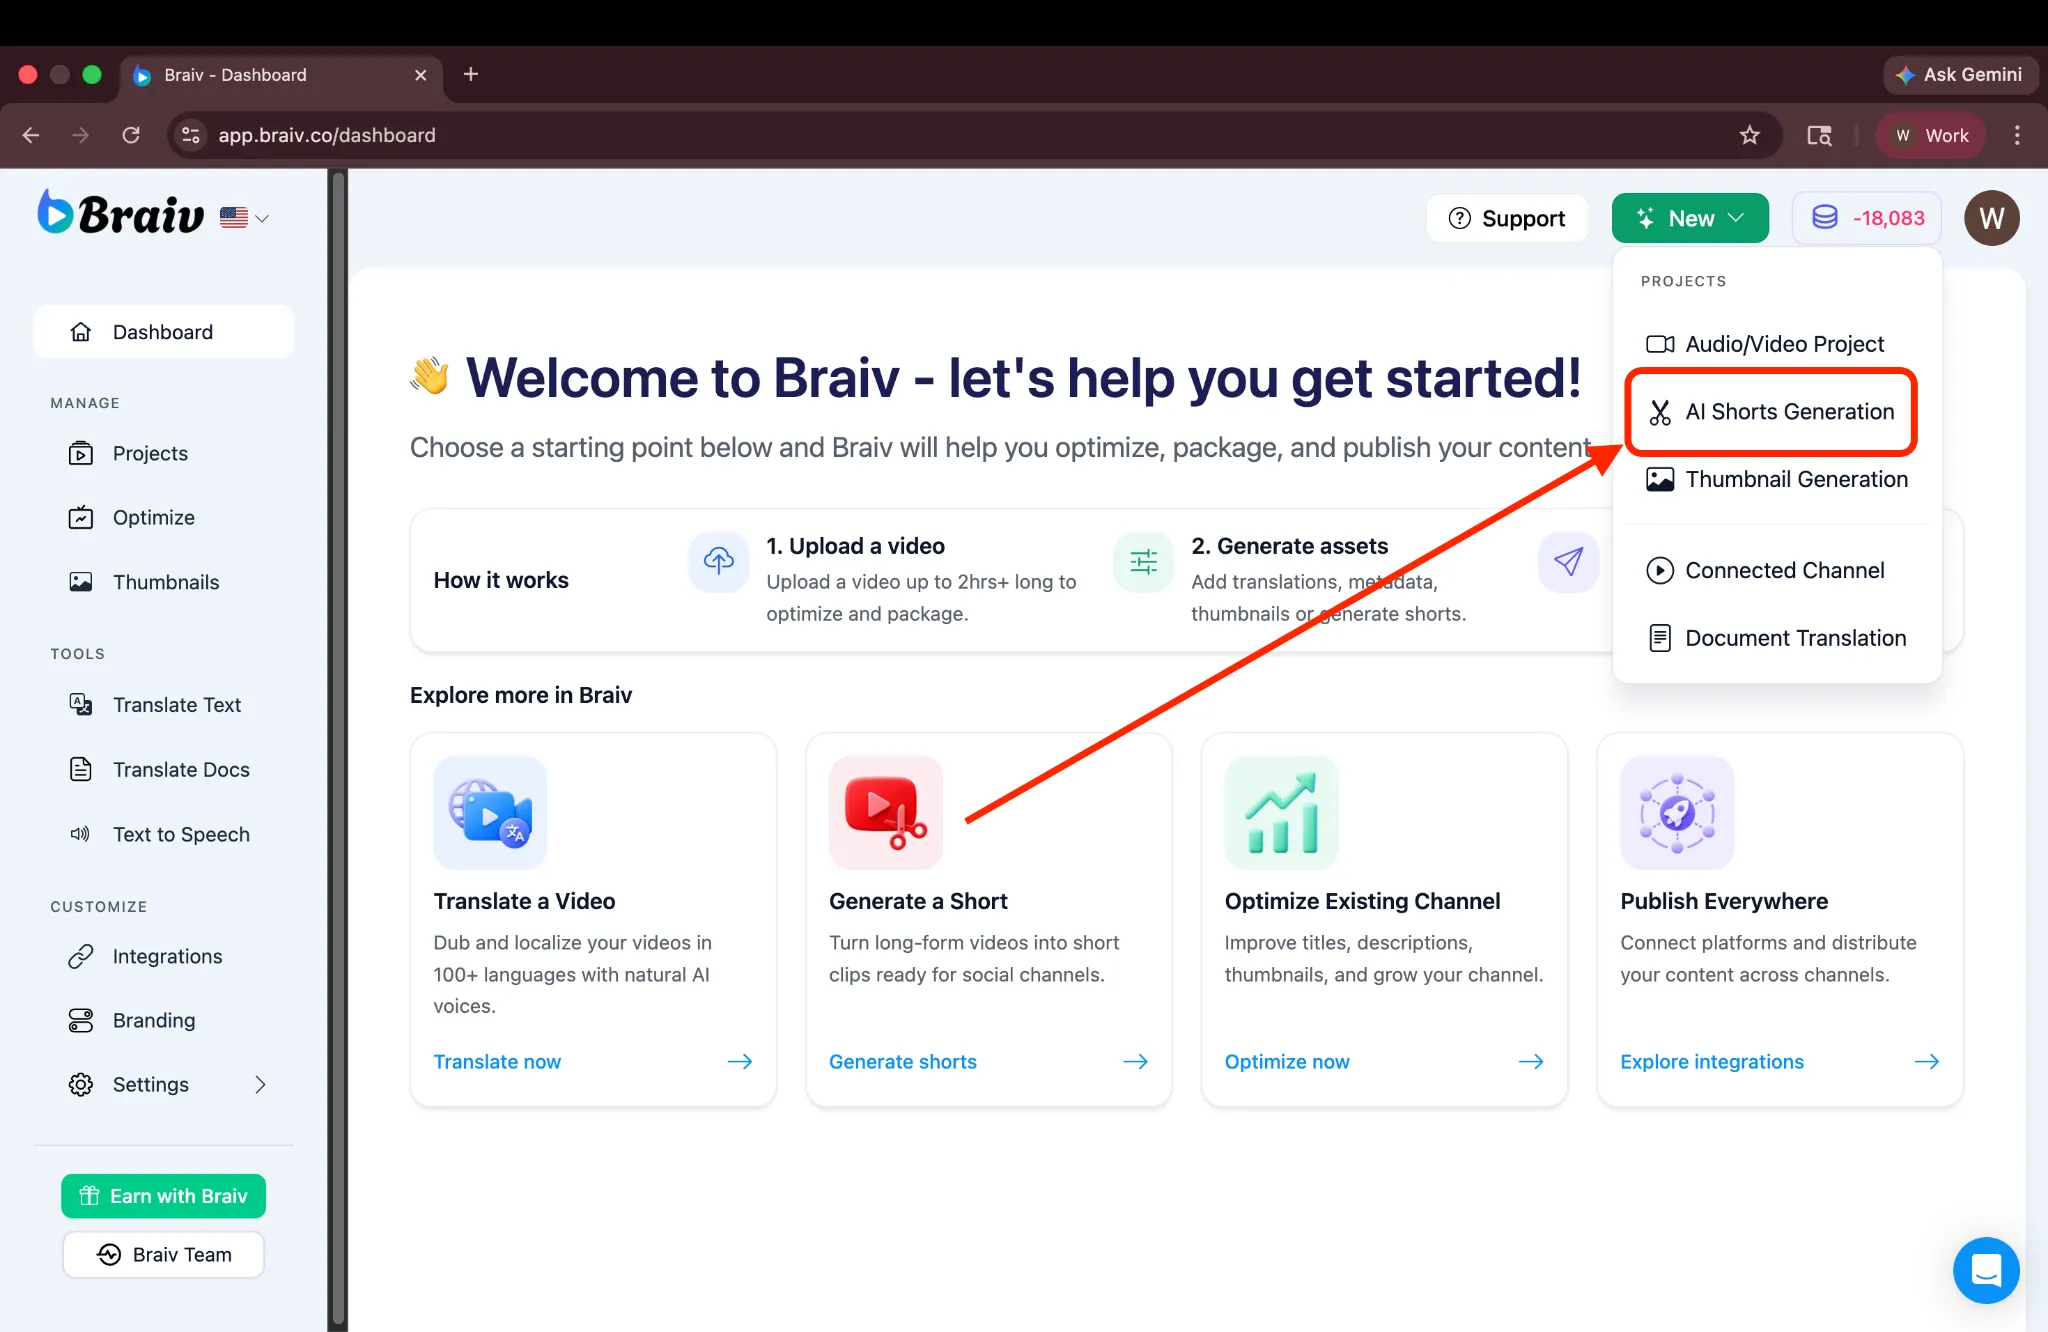
Task: Expand the Settings submenu chevron
Action: 260,1084
